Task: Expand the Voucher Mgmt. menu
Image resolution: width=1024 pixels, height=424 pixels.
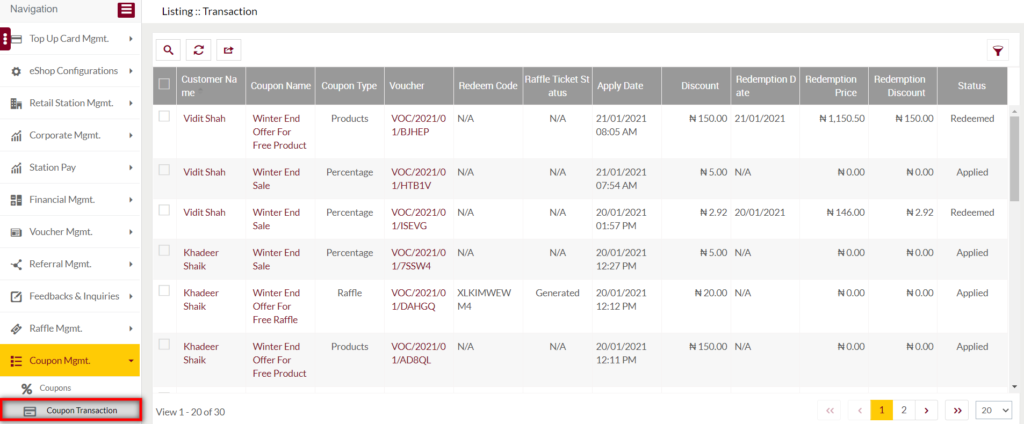Action: click(x=70, y=232)
